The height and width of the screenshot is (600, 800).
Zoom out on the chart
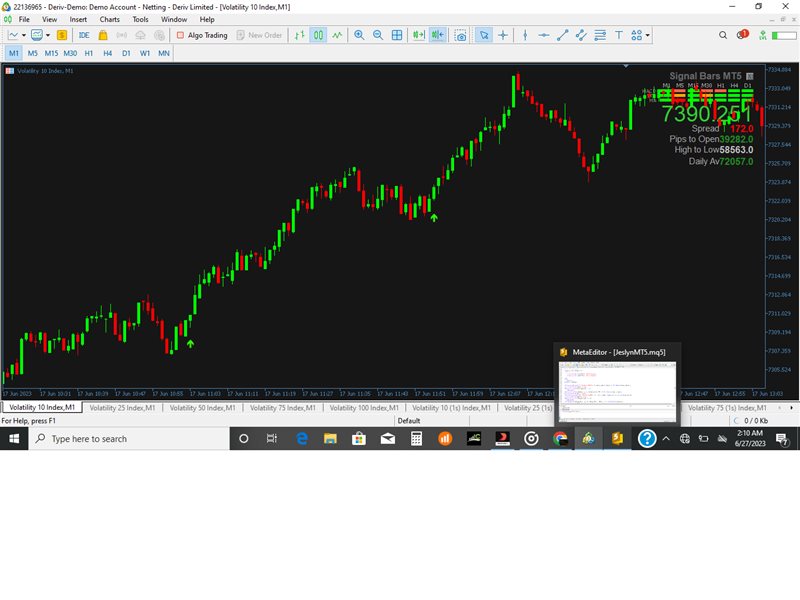tap(378, 35)
